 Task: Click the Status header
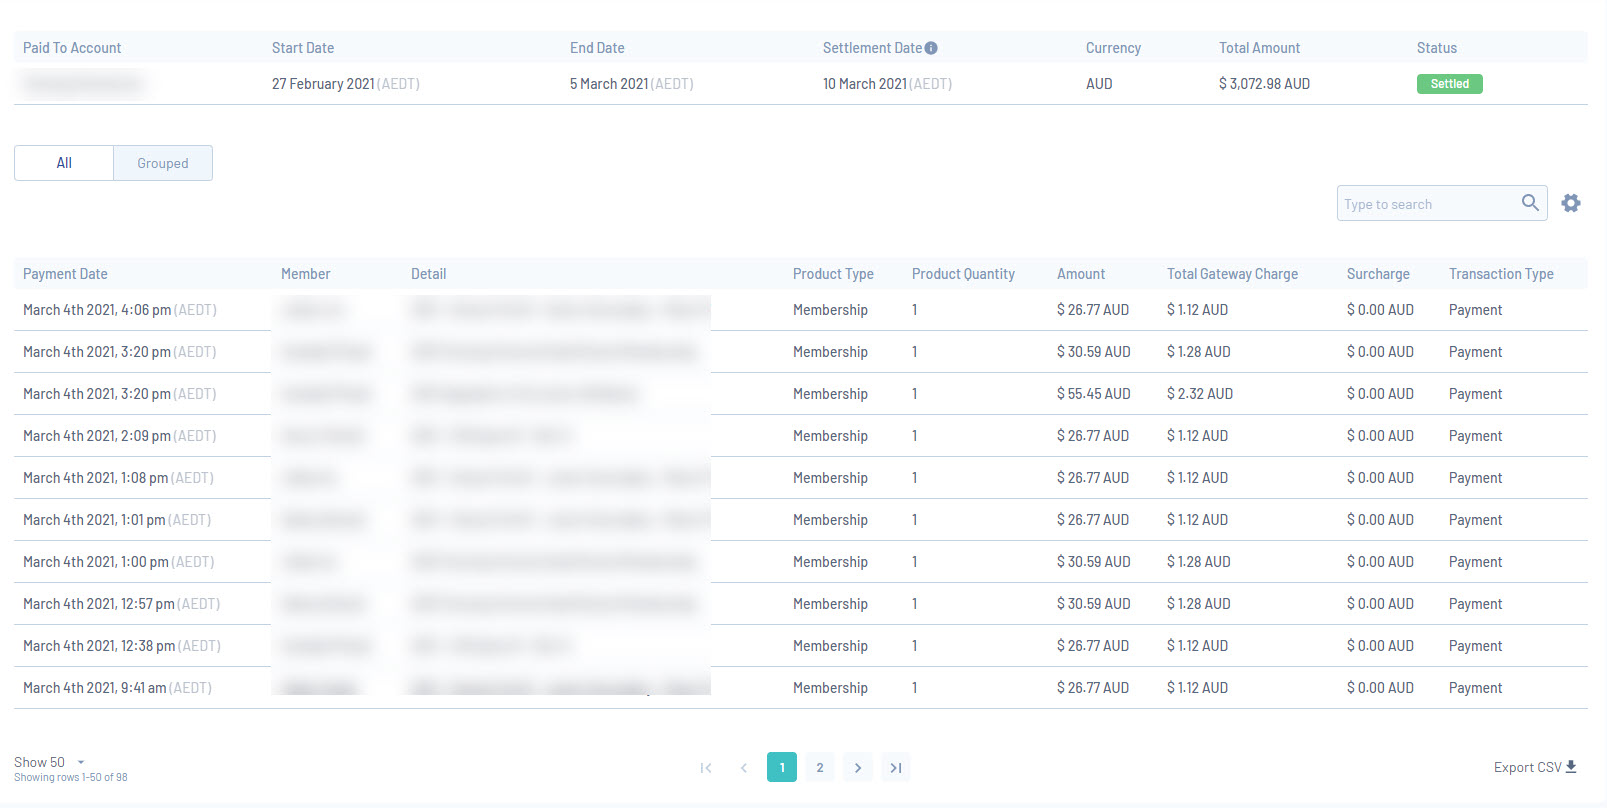[x=1436, y=48]
